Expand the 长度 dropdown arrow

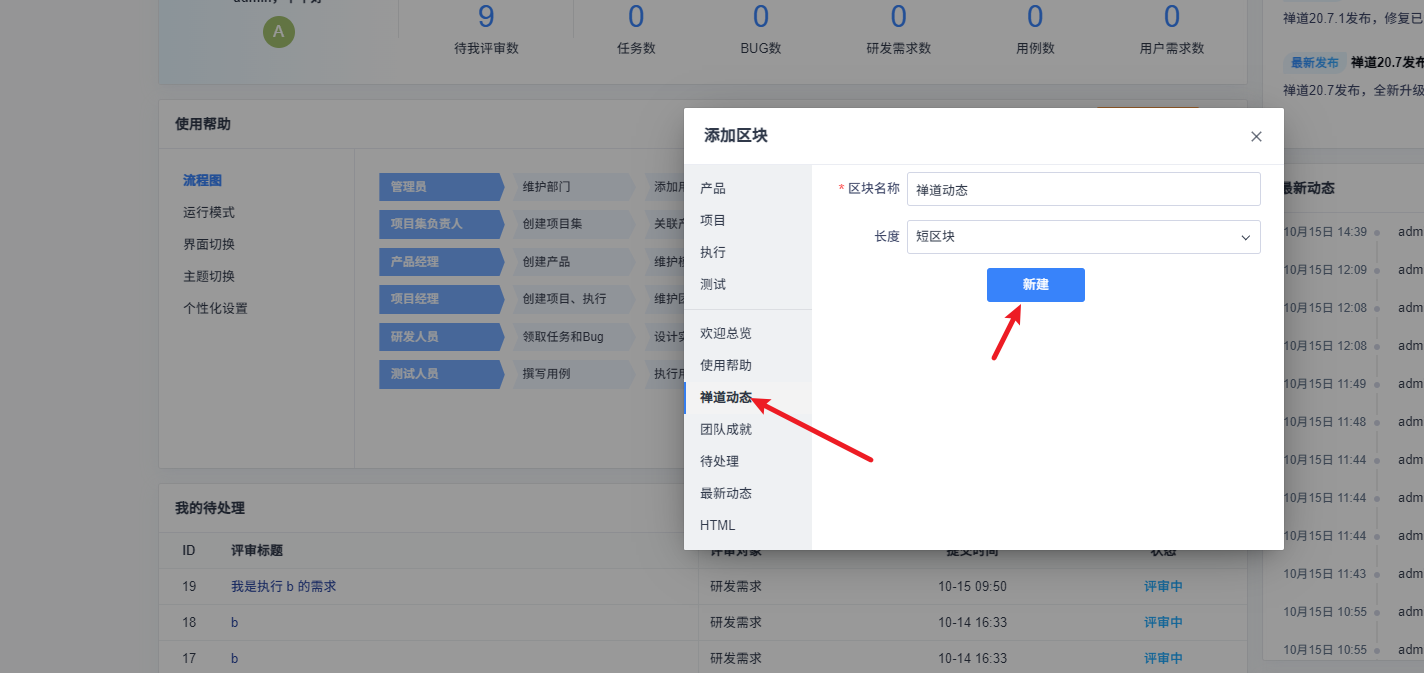[1245, 237]
